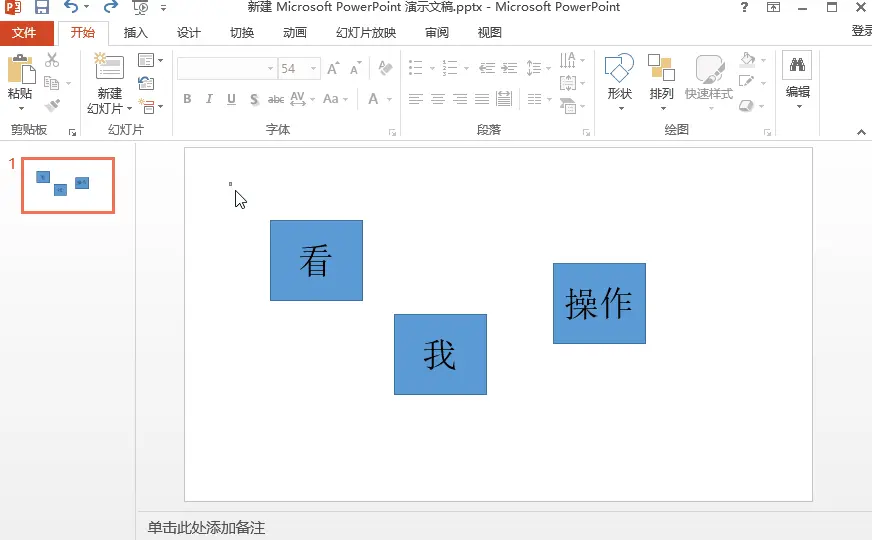Viewport: 872px width, 540px height.
Task: Open Arrange (排列) menu
Action: click(x=661, y=82)
